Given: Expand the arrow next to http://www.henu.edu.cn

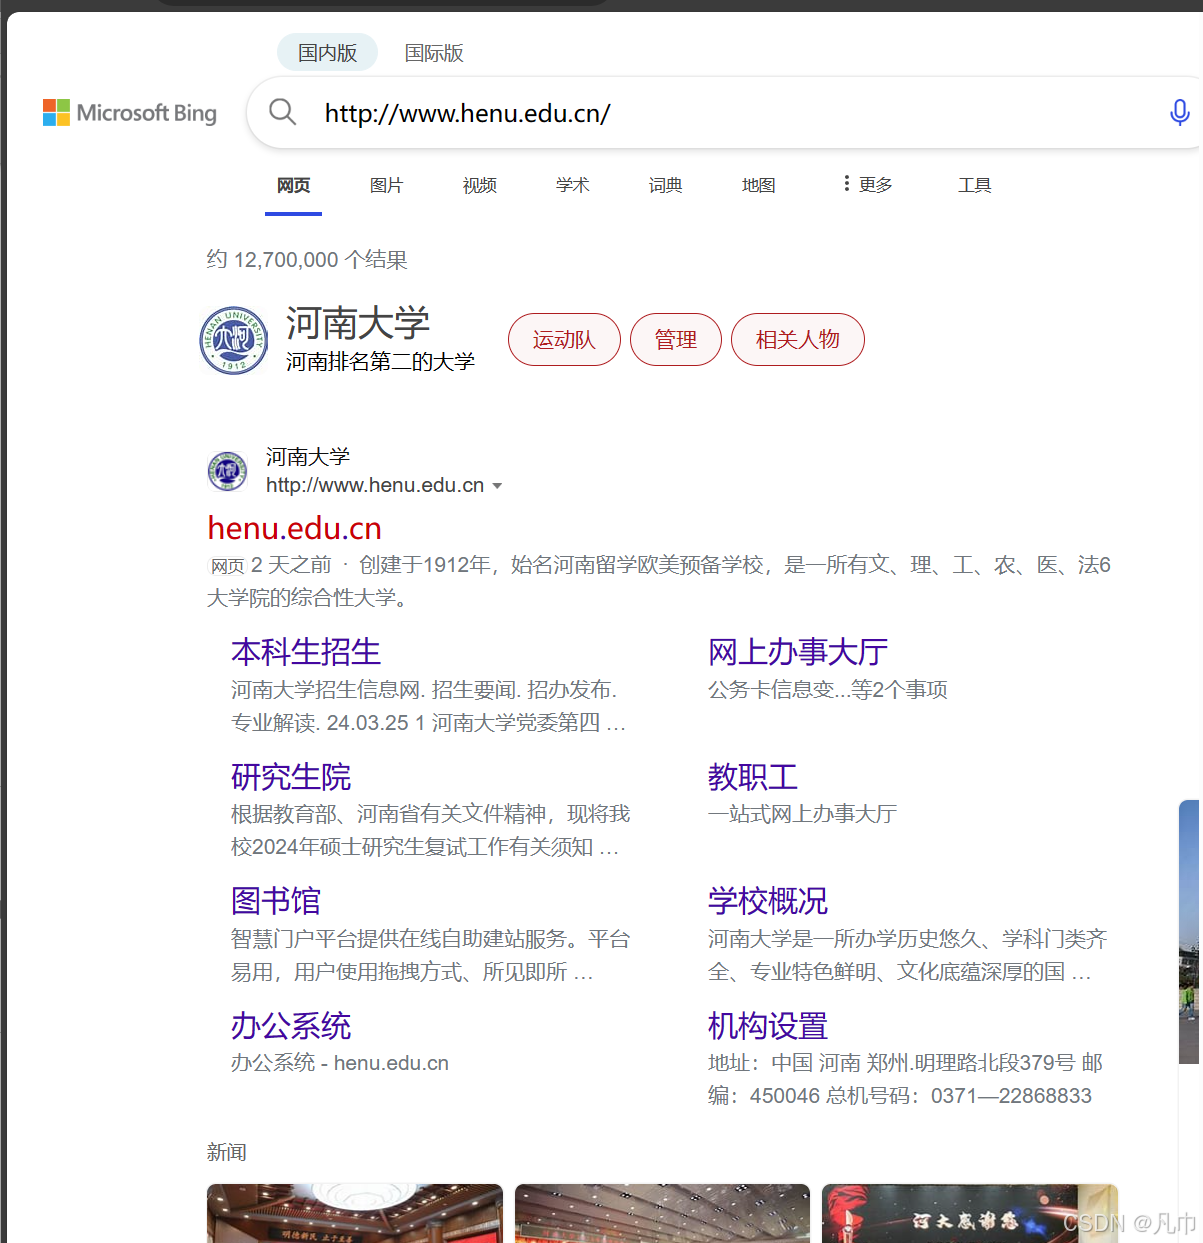Looking at the screenshot, I should [497, 486].
